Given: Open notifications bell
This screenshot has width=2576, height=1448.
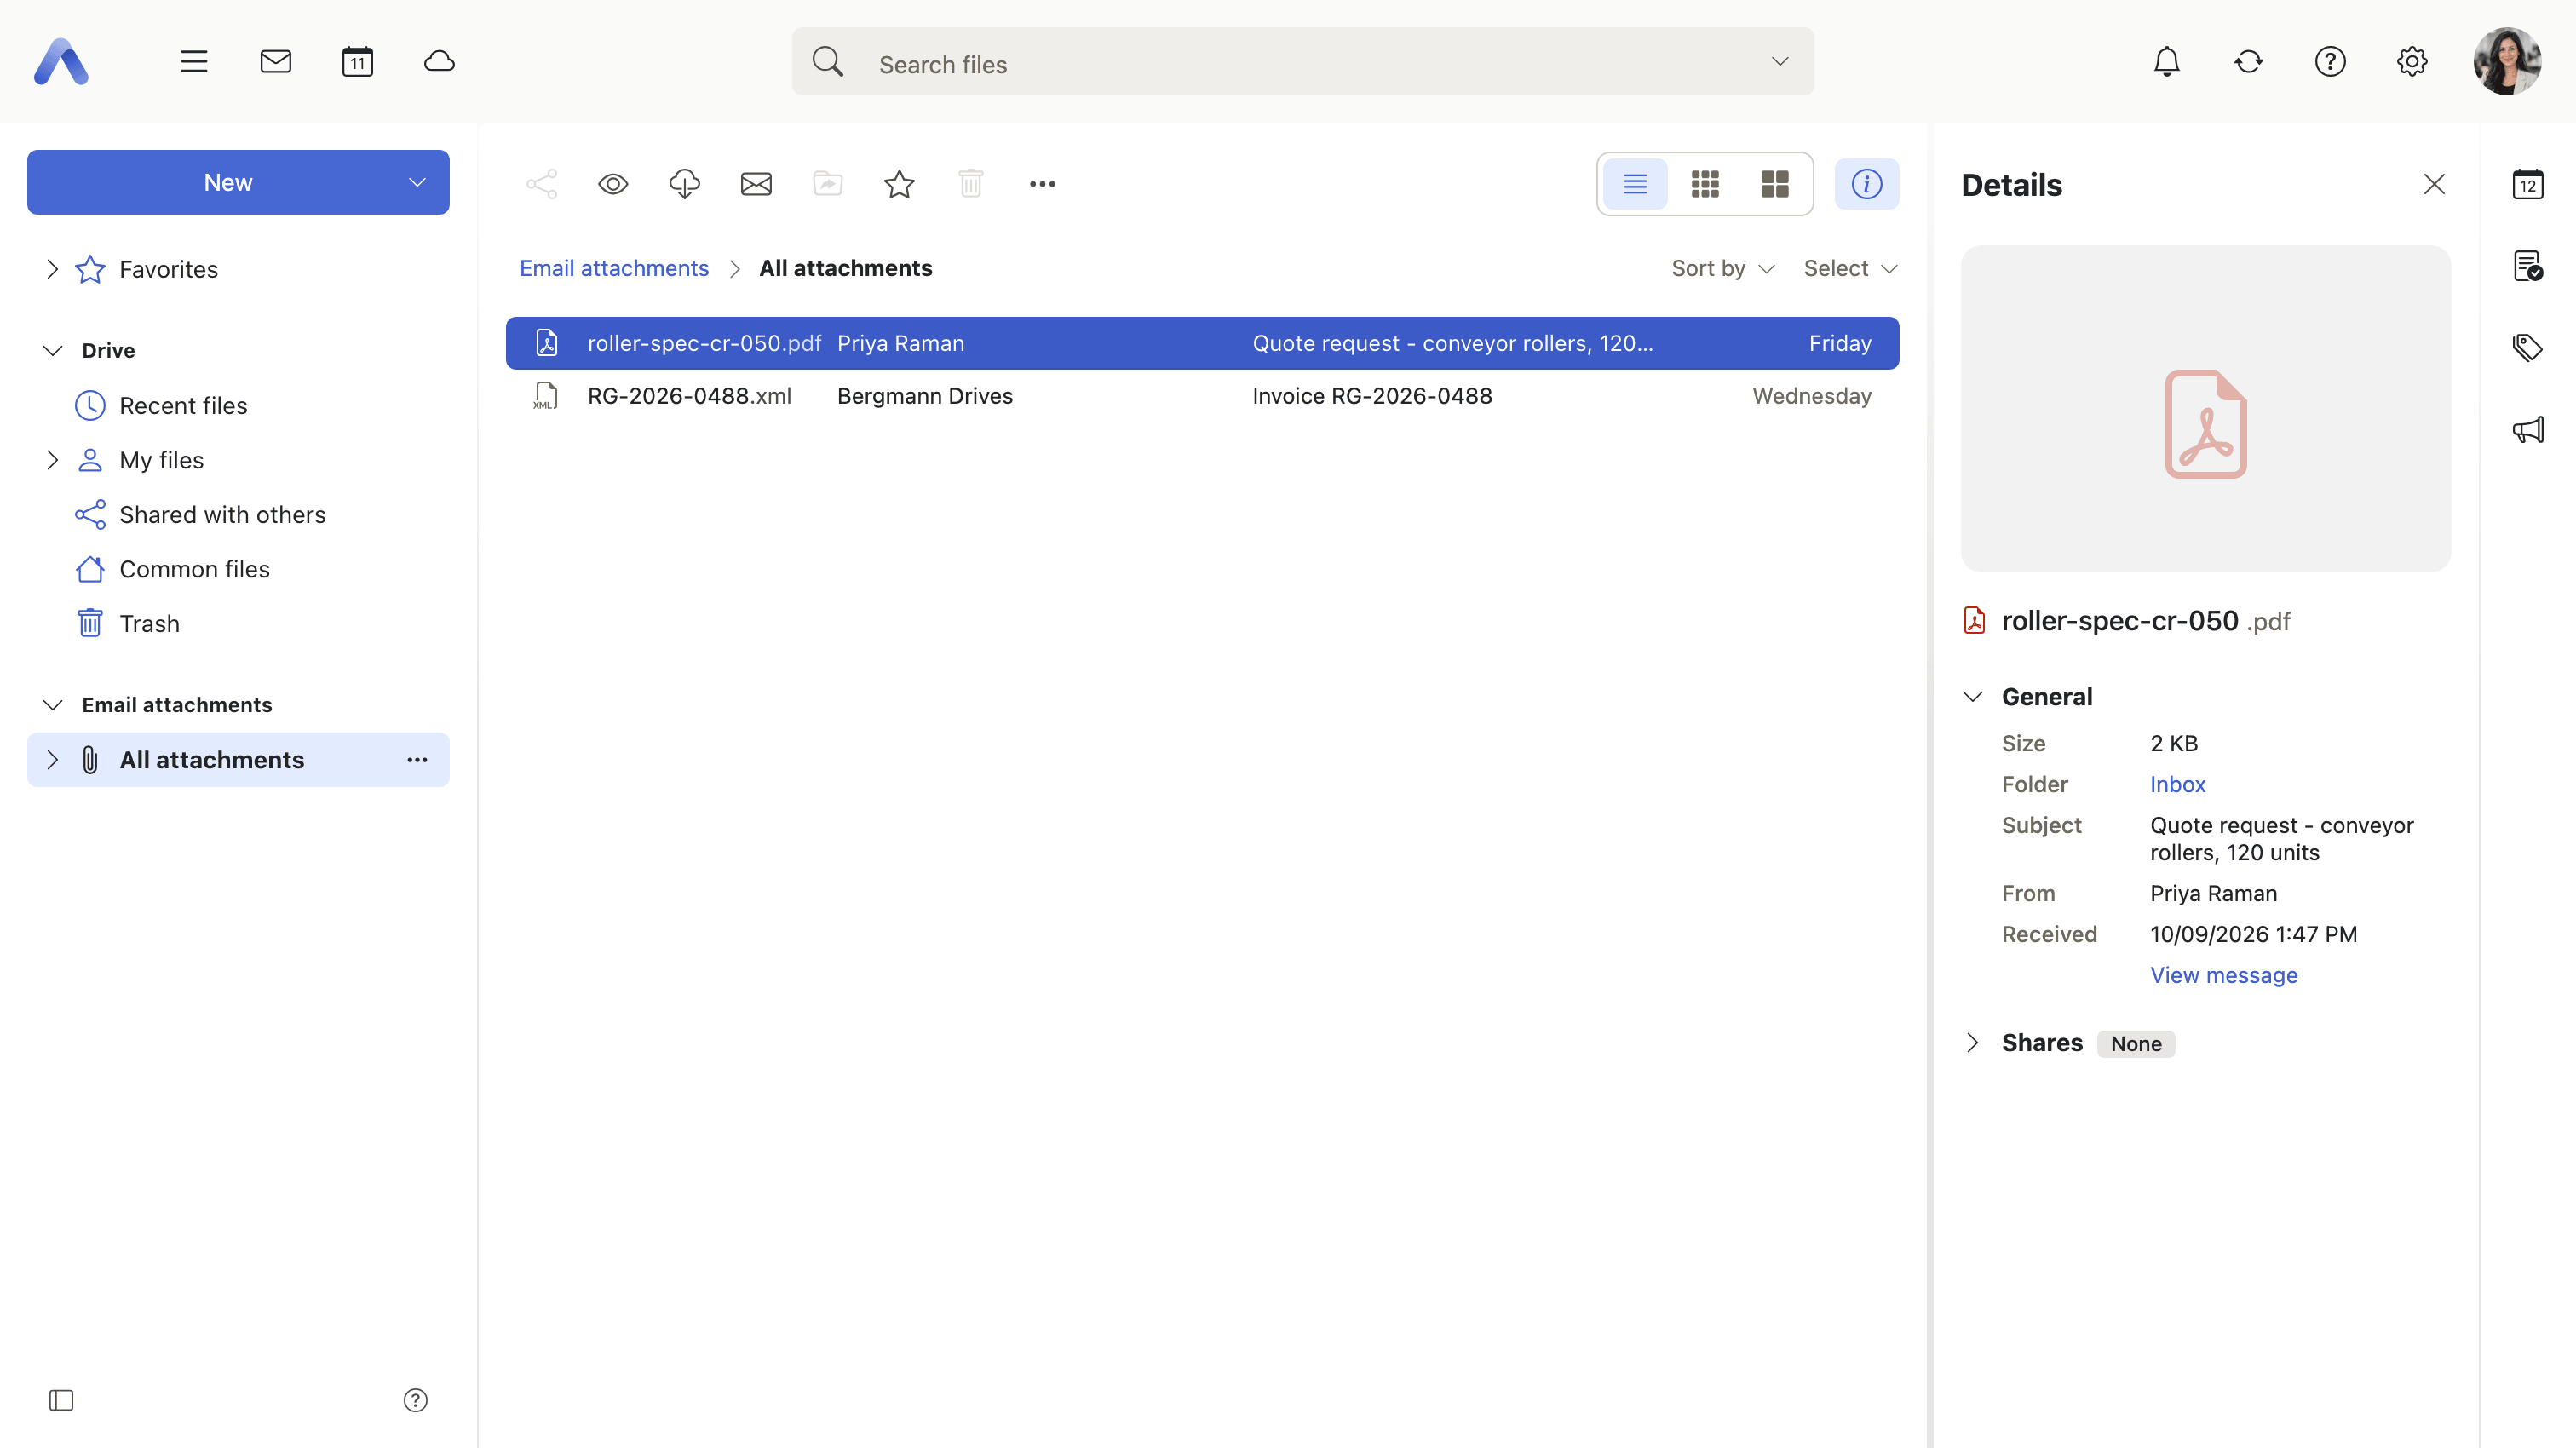Looking at the screenshot, I should point(2166,62).
